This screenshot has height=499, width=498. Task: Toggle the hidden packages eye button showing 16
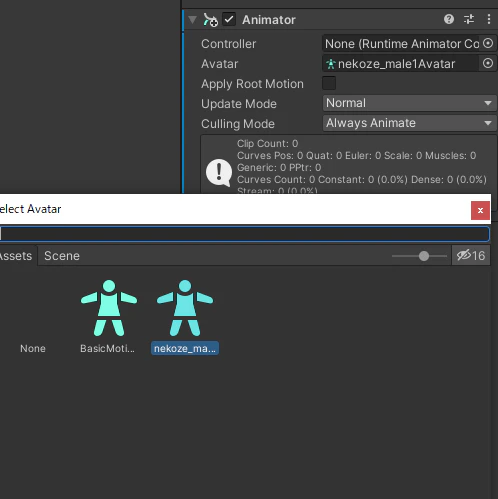471,256
